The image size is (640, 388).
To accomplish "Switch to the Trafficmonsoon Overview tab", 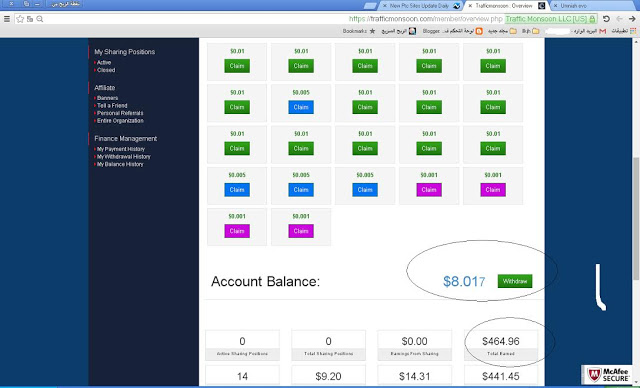I will 506,6.
